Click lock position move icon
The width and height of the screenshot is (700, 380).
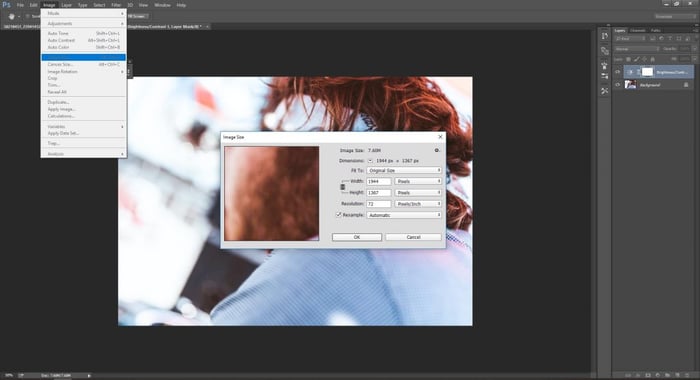[644, 59]
